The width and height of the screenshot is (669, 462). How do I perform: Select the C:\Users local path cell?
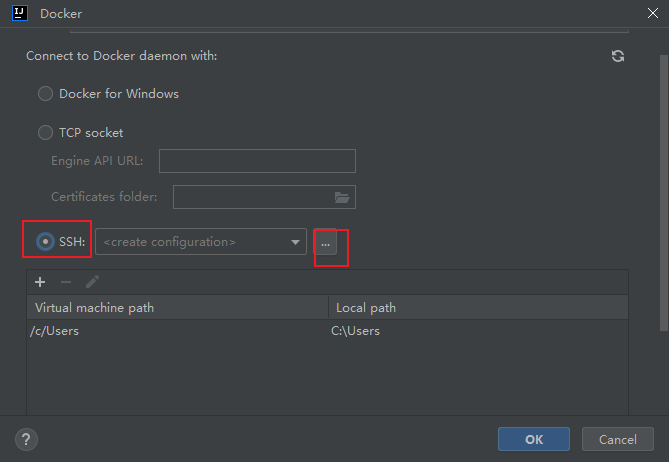pos(478,331)
